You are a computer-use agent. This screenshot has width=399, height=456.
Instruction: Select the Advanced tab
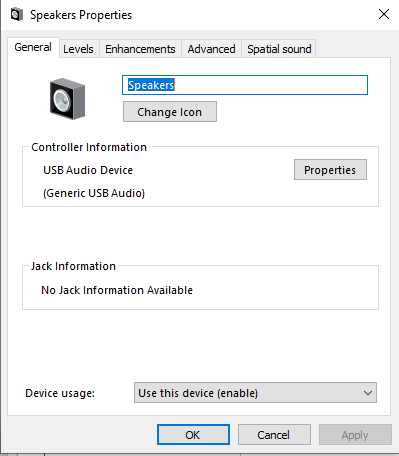211,49
